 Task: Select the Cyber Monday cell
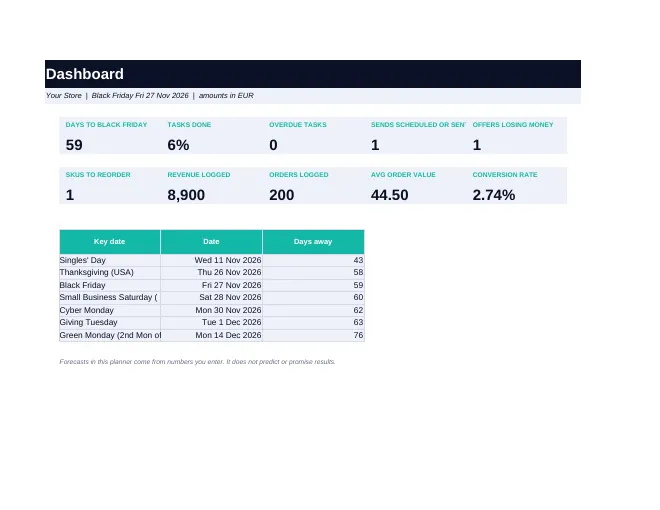(x=110, y=310)
